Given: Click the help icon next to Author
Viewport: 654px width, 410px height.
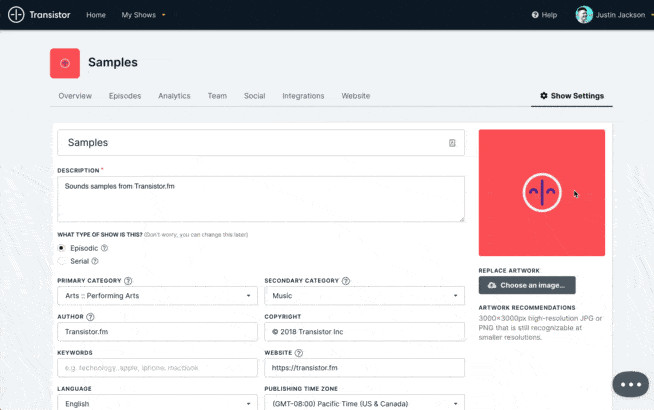Looking at the screenshot, I should 90,317.
